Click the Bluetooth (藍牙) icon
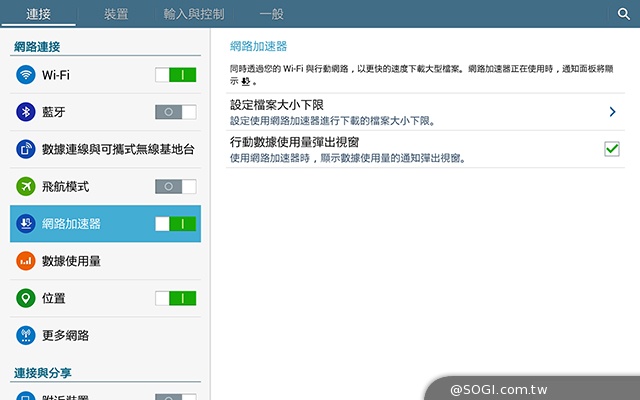Image resolution: width=640 pixels, height=400 pixels. [x=26, y=112]
